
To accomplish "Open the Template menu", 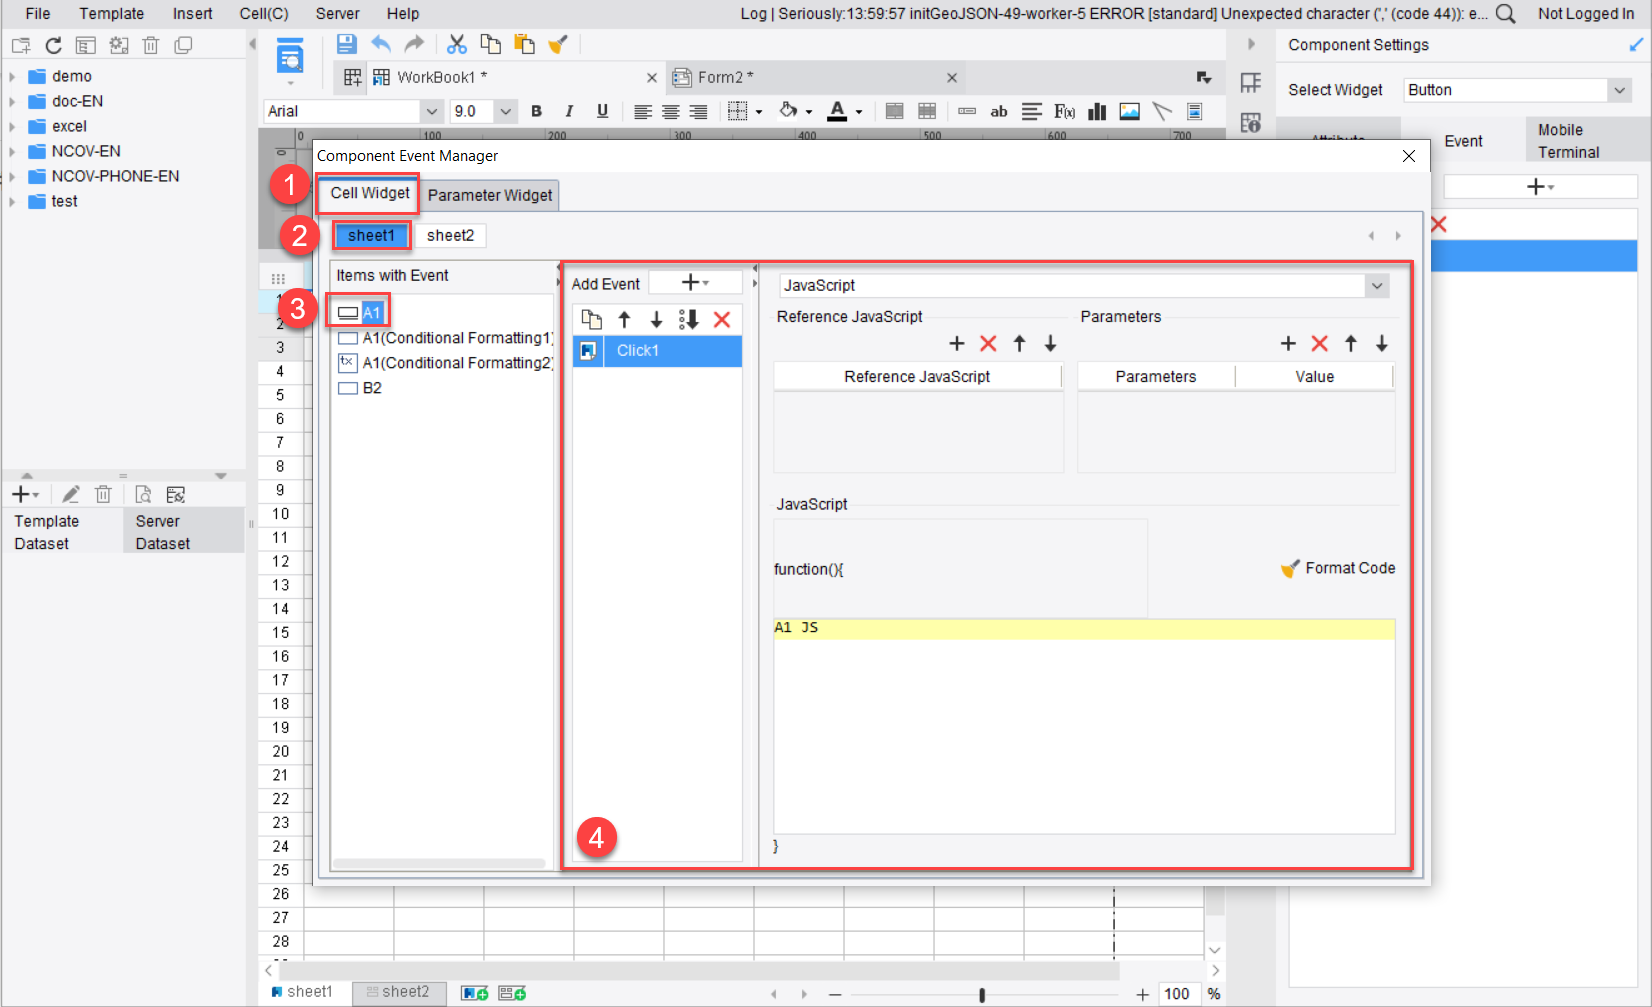I will 112,13.
